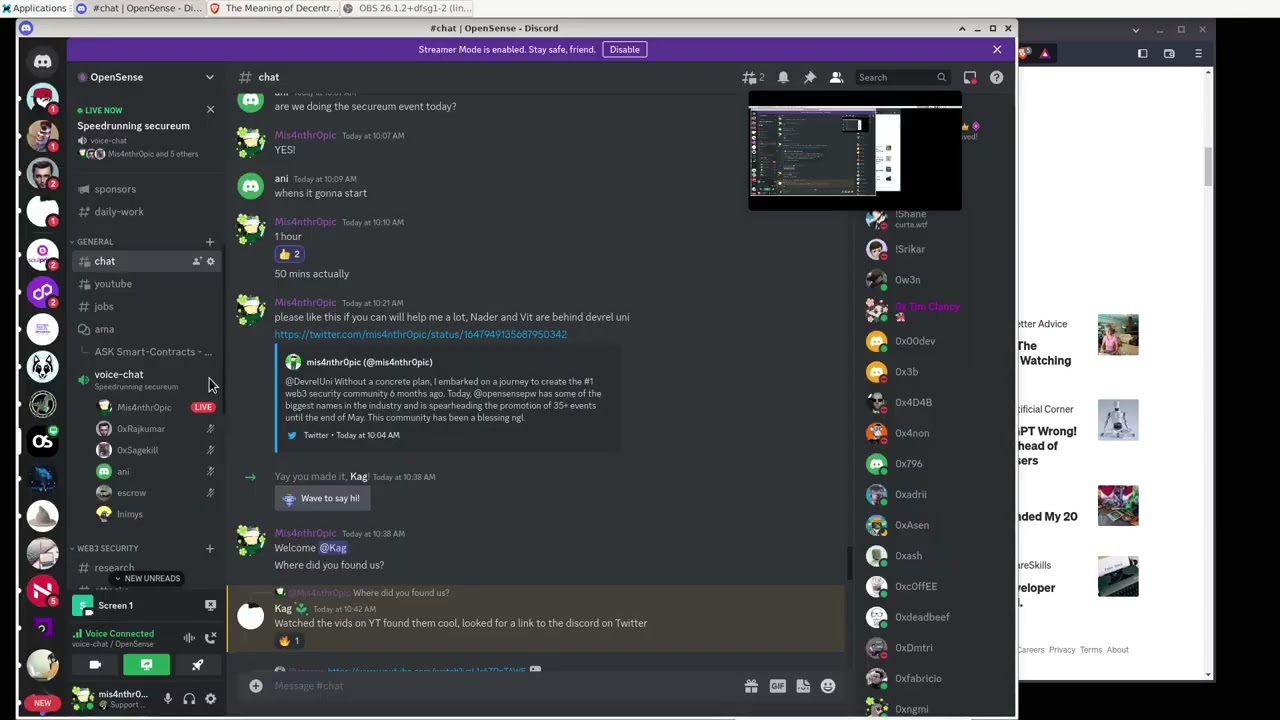This screenshot has width=1280, height=720.
Task: Dismiss the Streamer Mode banner
Action: 997,49
